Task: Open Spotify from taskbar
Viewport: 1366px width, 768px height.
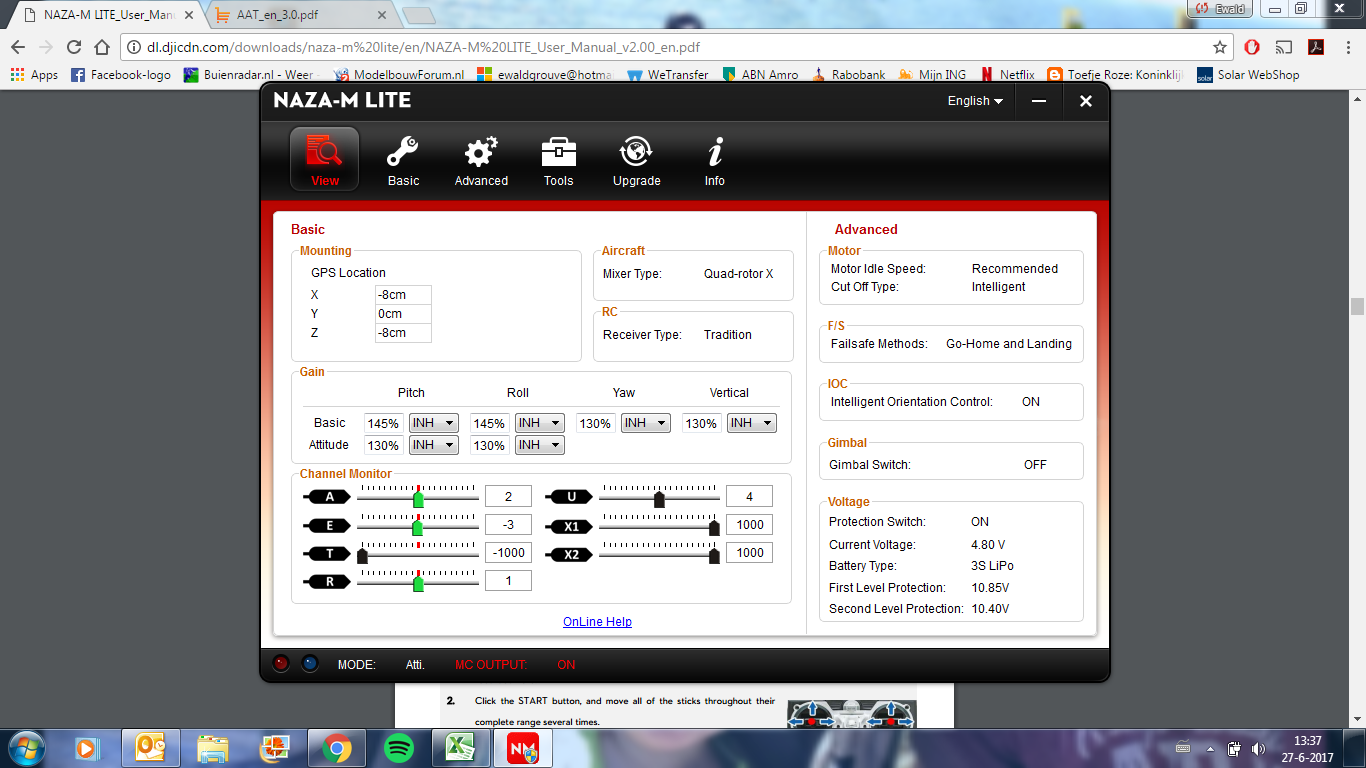Action: point(399,748)
